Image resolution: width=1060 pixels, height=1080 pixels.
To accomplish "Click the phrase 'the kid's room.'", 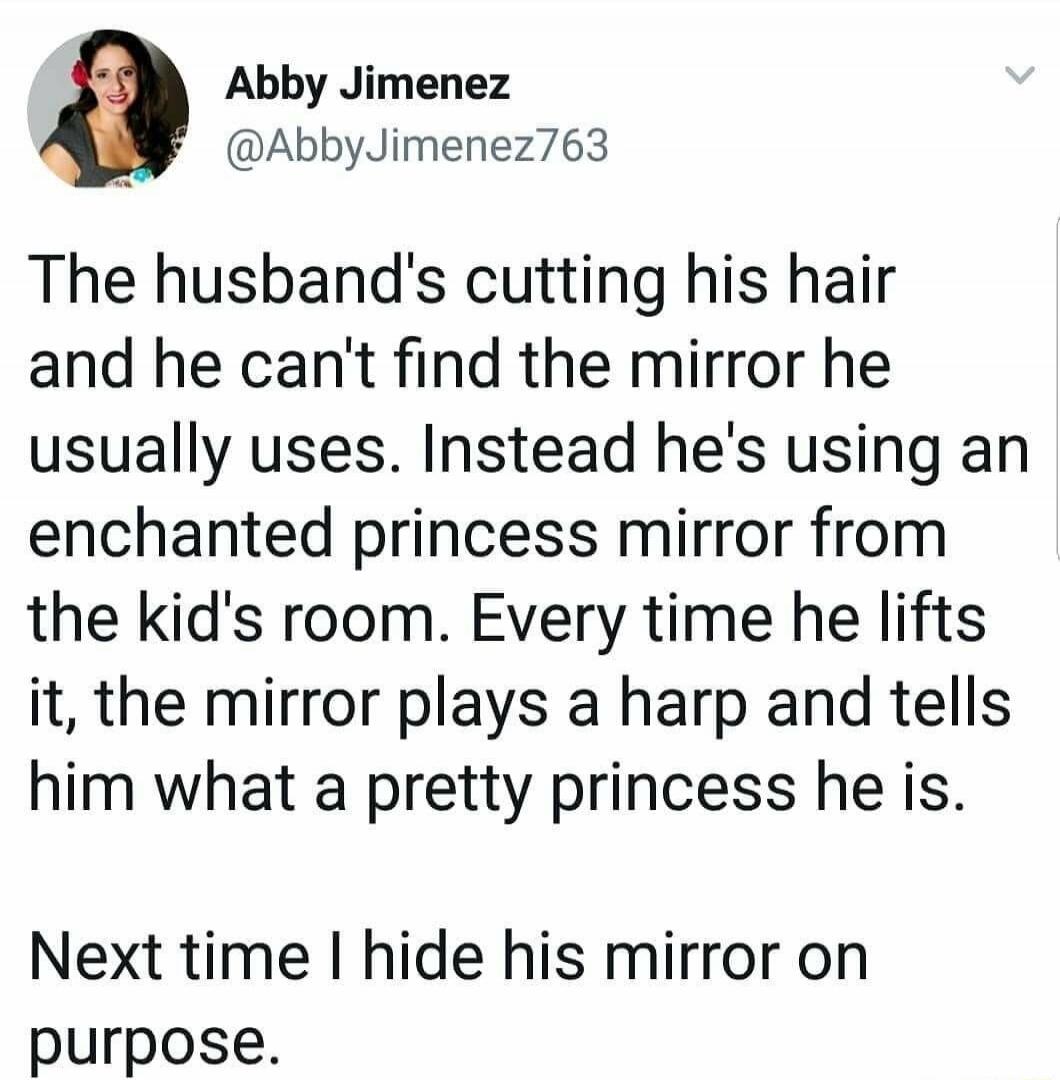I will [240, 619].
